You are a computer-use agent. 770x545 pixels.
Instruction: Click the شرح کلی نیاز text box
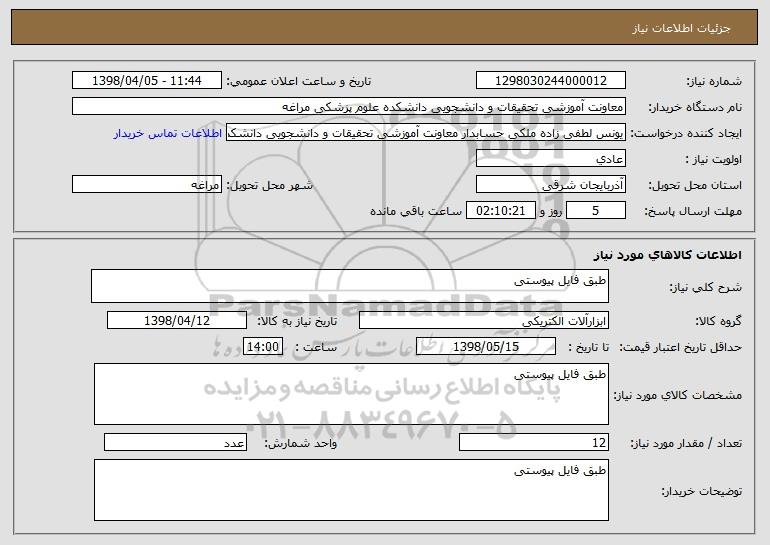point(350,286)
